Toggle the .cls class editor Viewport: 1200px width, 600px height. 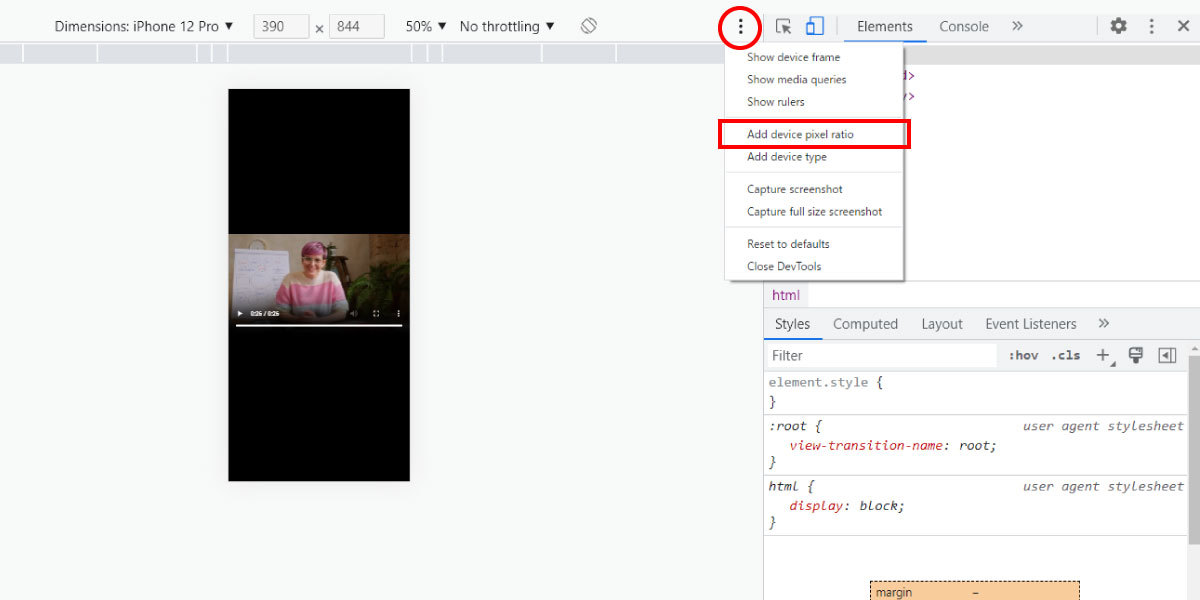point(1066,355)
